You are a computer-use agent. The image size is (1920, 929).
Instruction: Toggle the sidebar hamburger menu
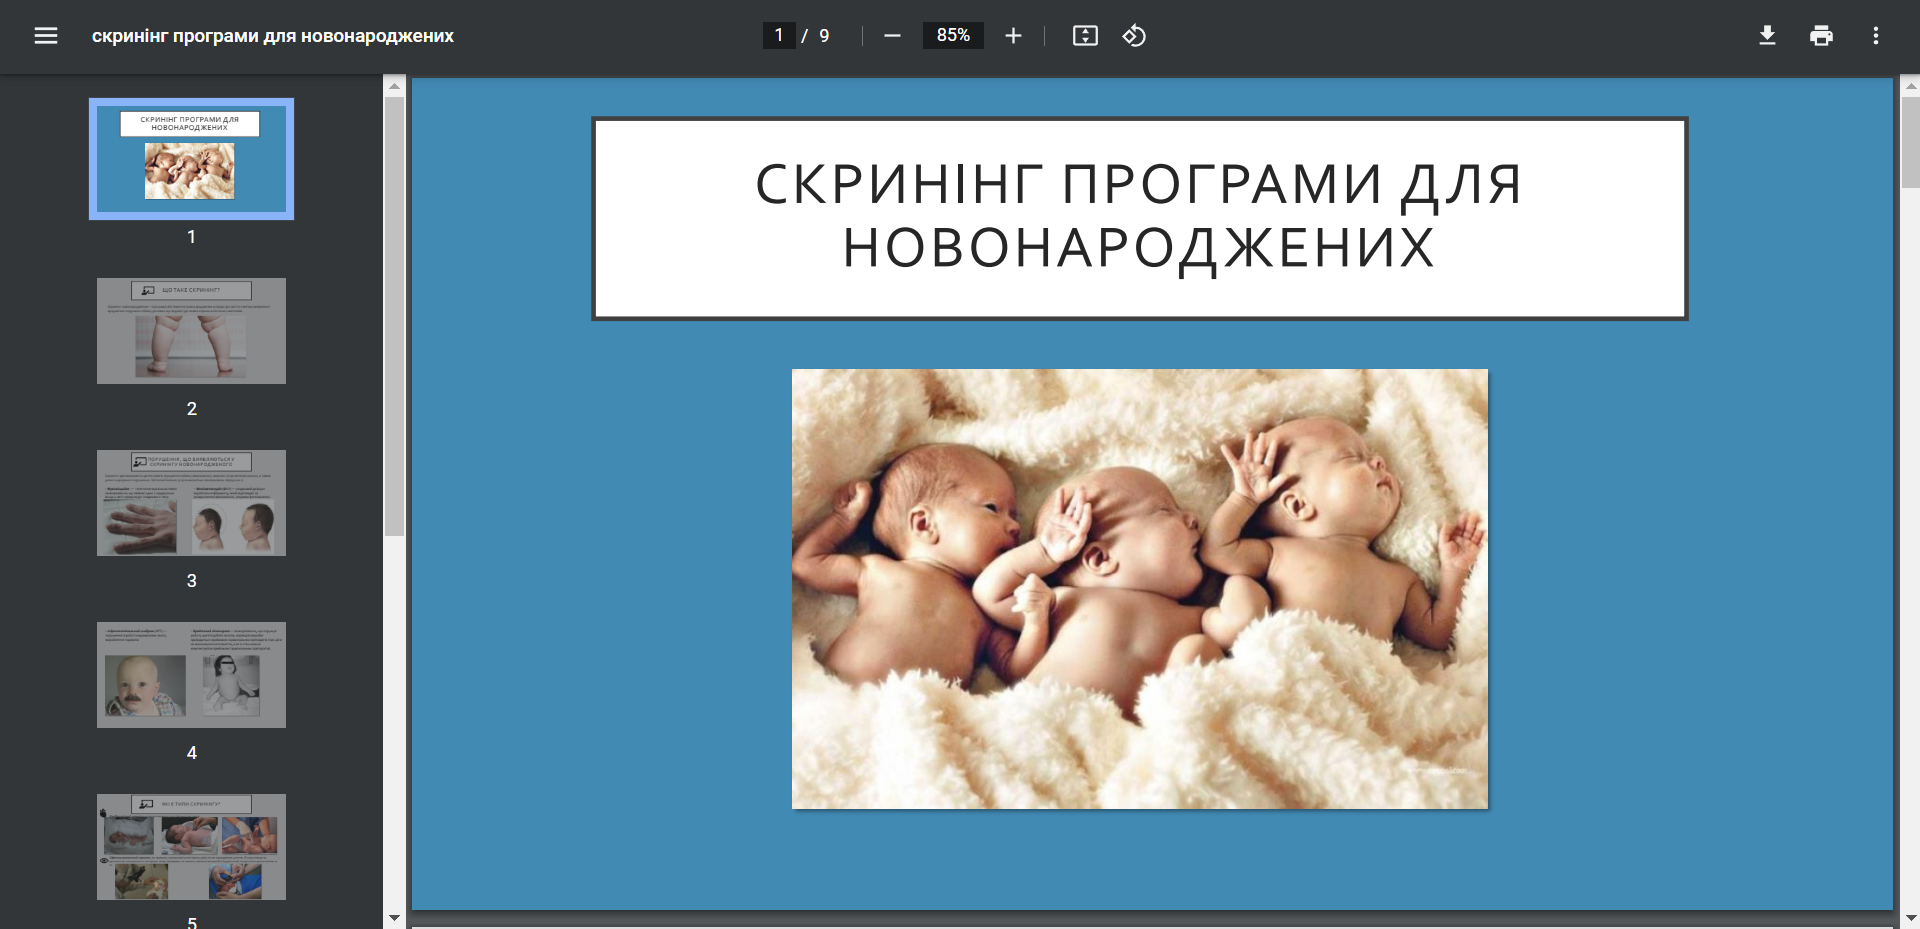point(46,36)
